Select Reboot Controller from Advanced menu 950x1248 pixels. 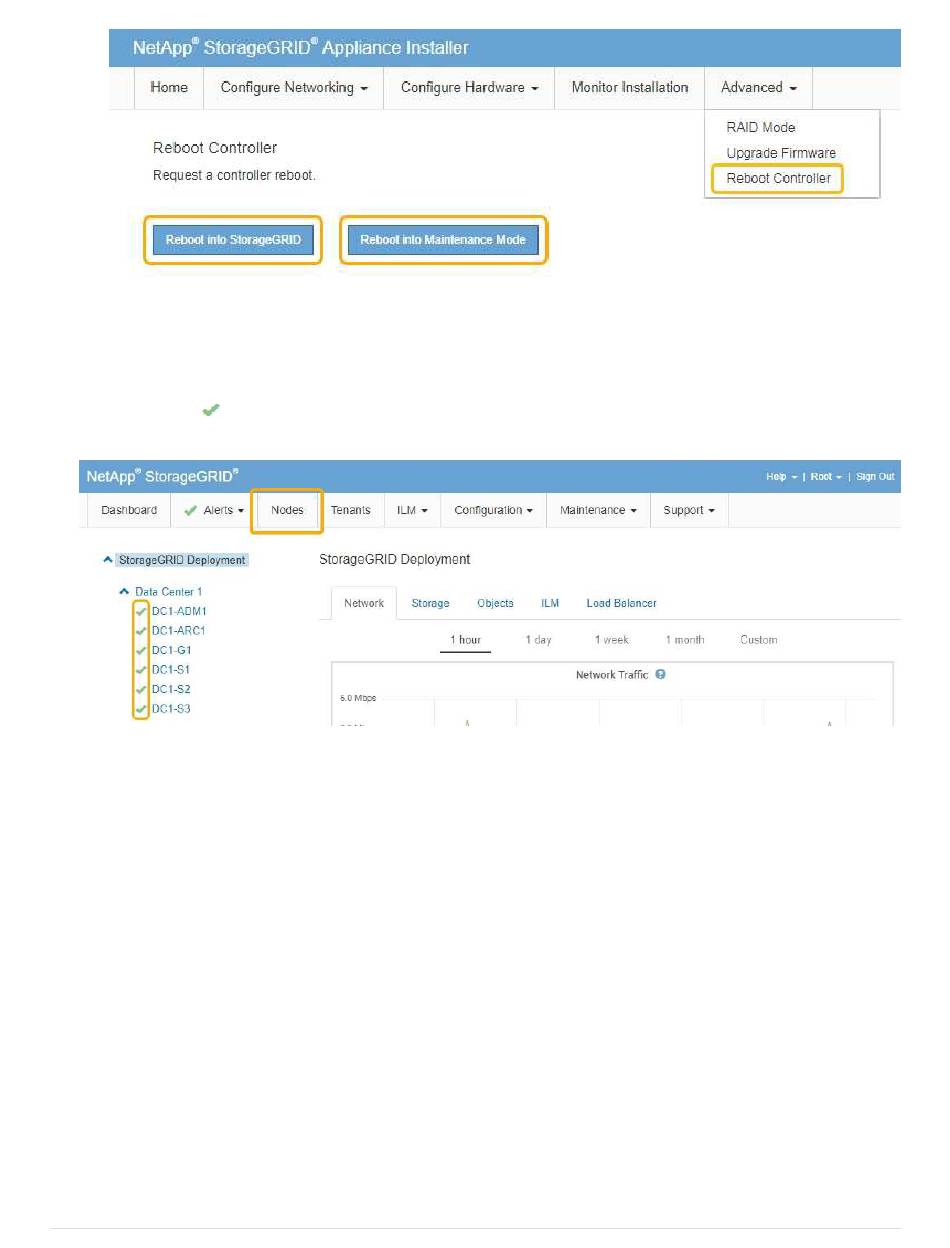(778, 179)
